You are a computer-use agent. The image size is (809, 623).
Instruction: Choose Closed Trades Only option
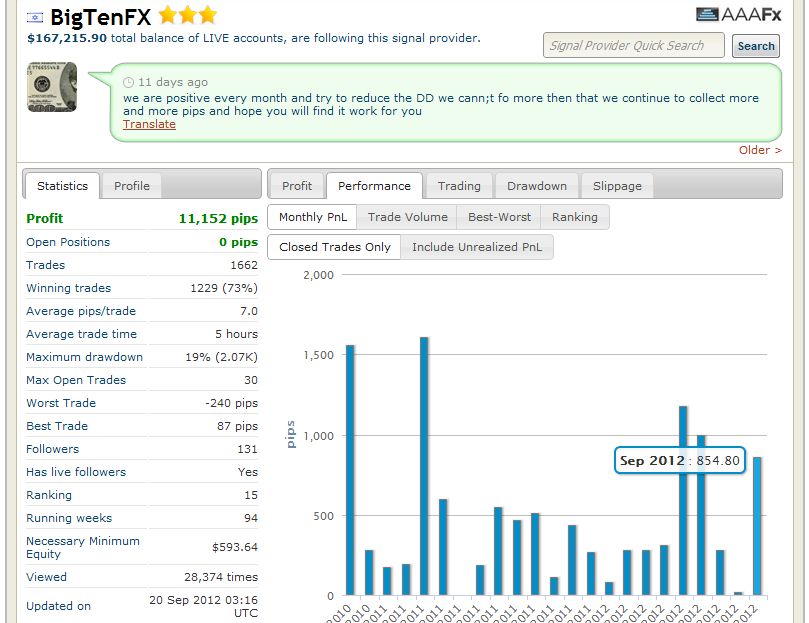335,247
